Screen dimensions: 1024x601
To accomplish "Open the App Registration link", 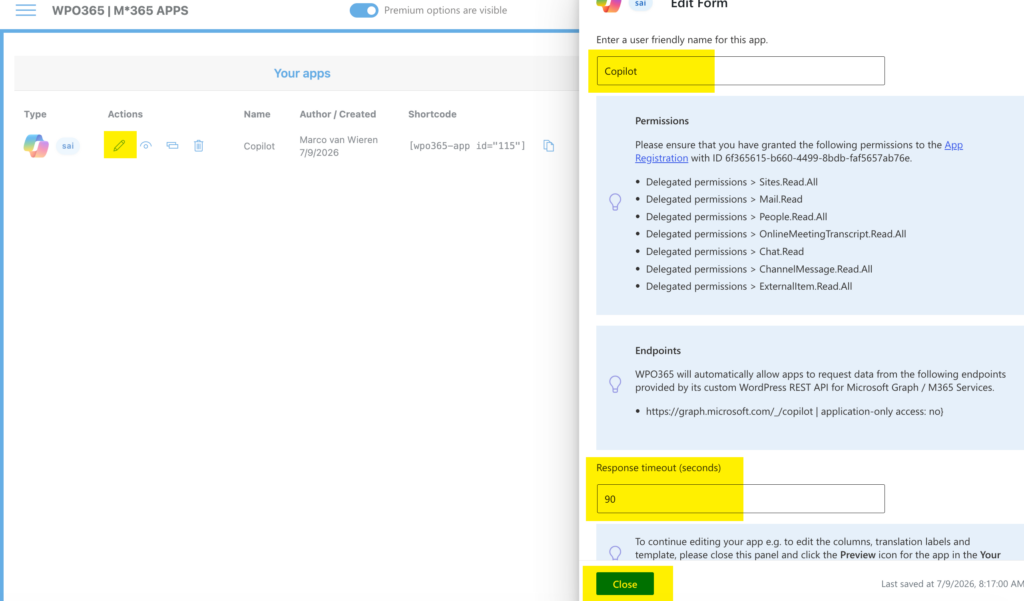I will [799, 152].
